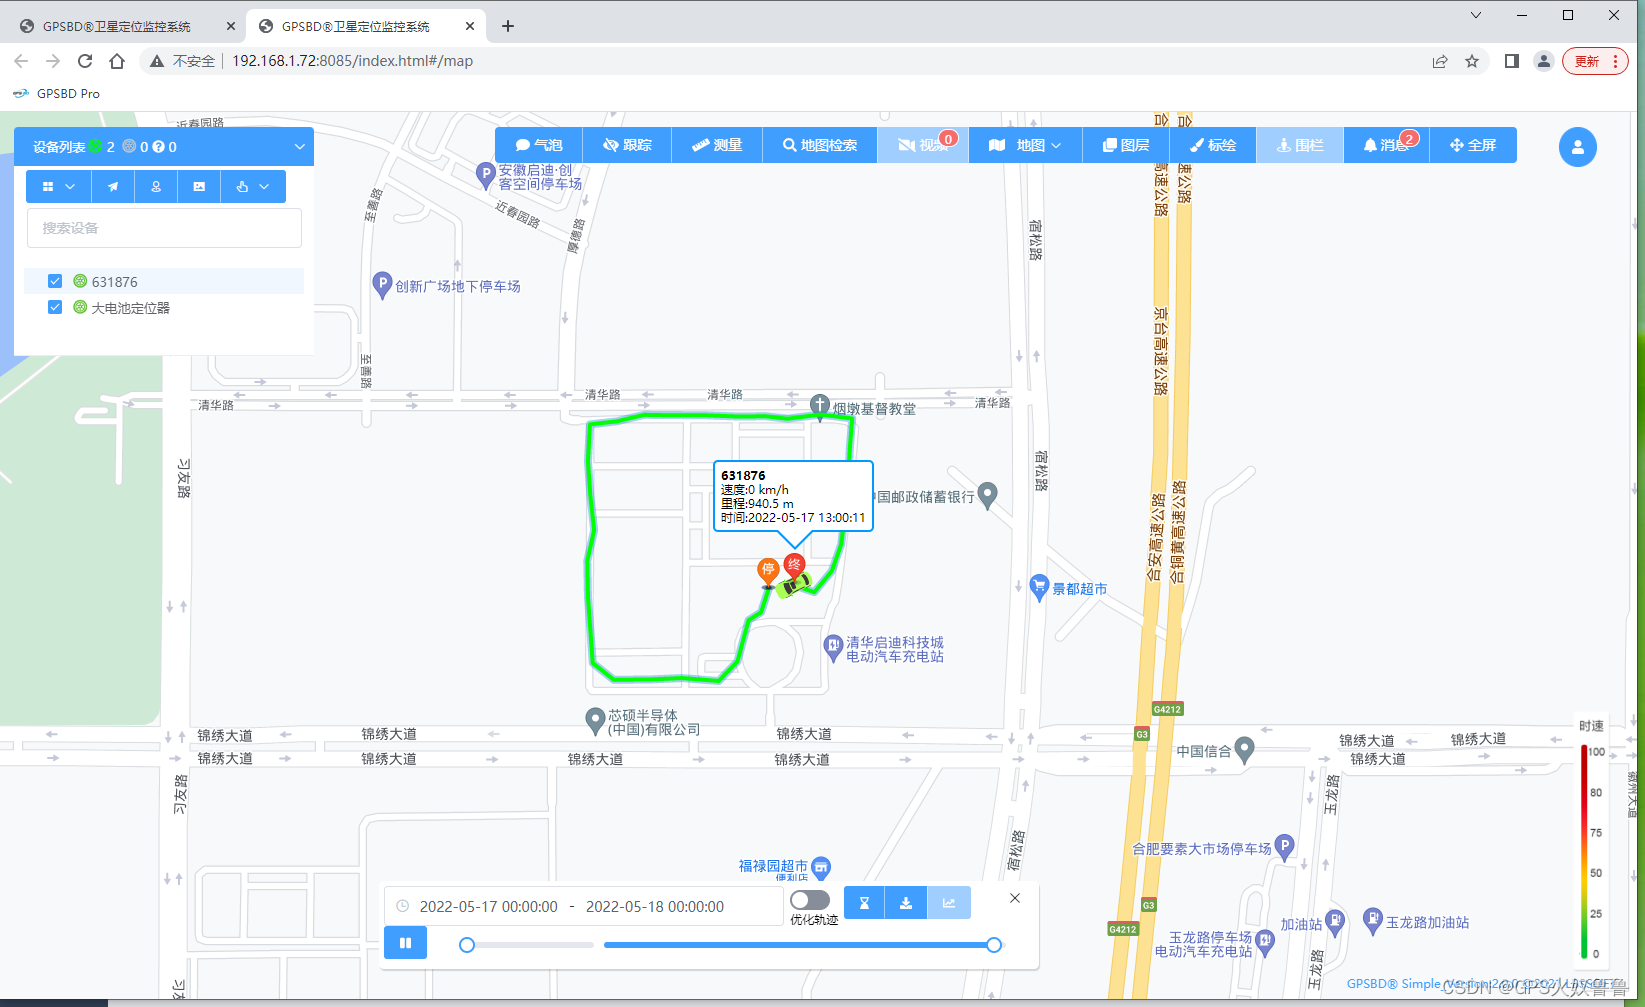The width and height of the screenshot is (1645, 1007).
Task: Open the browser side panel
Action: tap(1512, 61)
